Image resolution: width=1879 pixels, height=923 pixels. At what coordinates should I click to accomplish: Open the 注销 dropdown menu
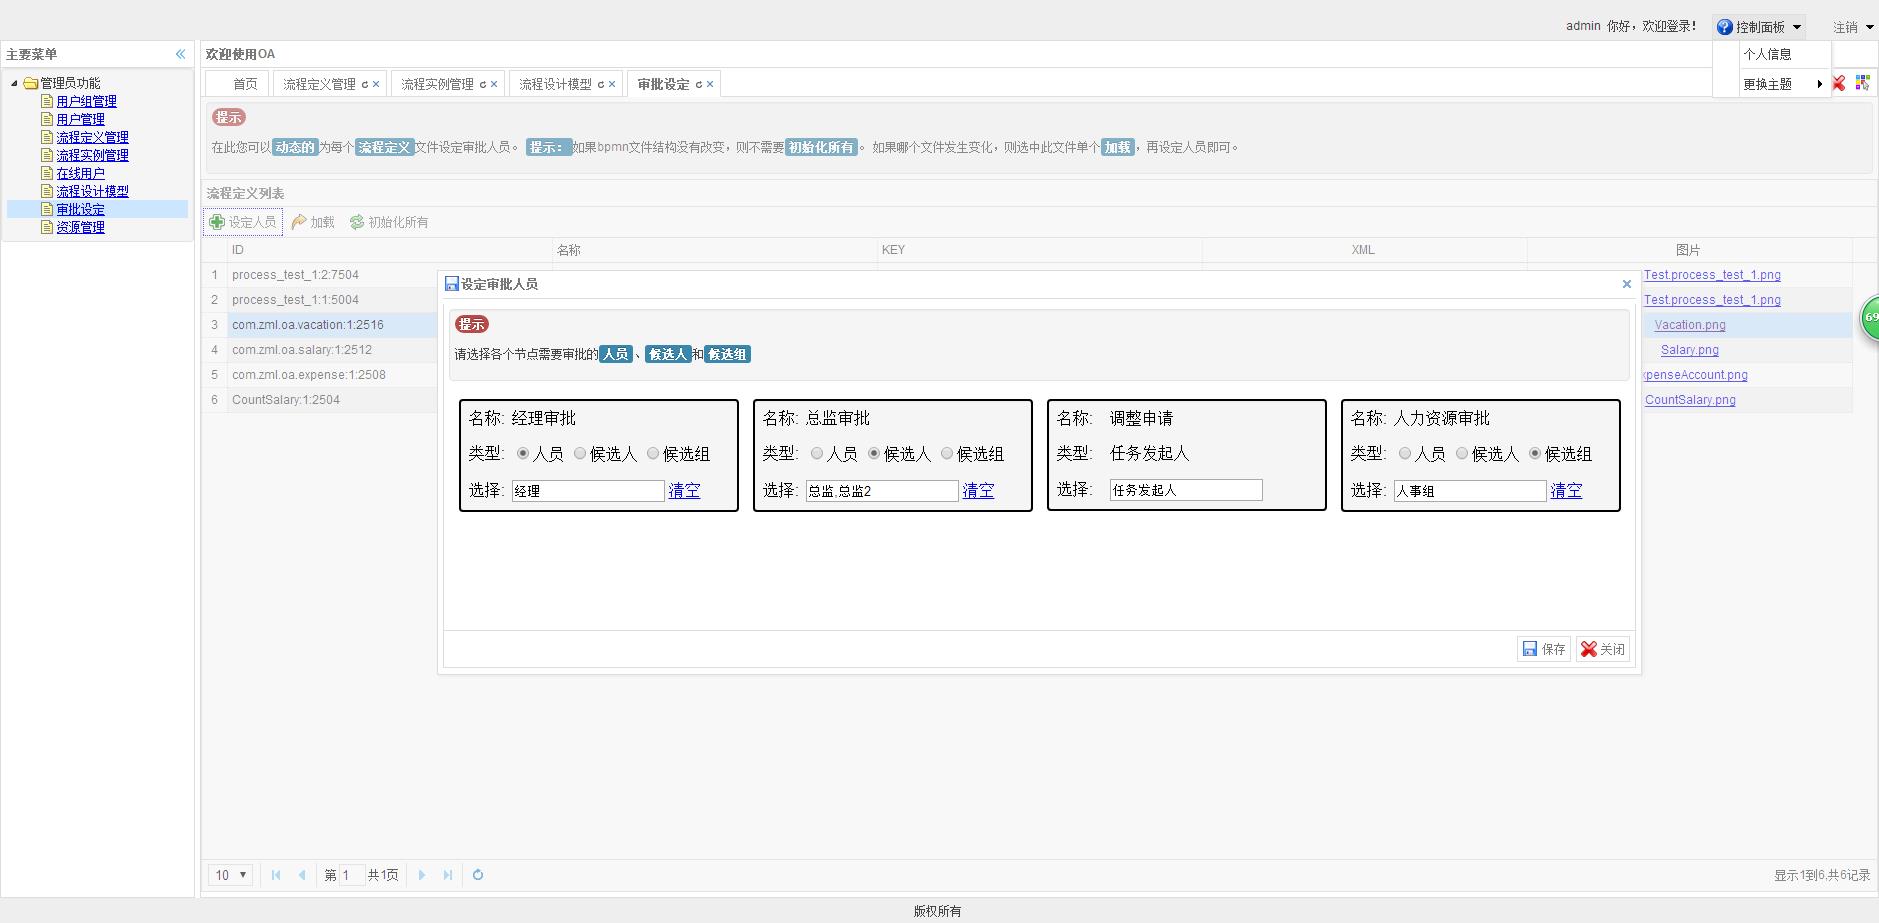coord(1853,27)
